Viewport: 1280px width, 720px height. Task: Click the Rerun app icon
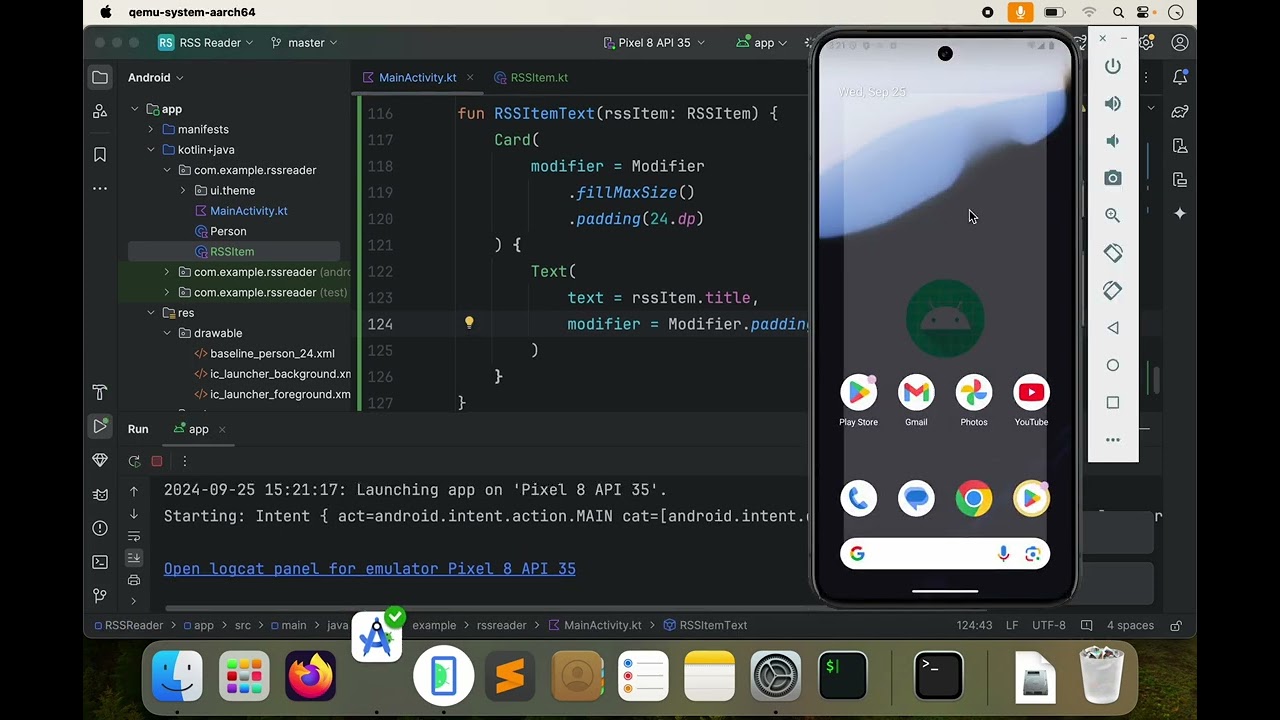pos(134,461)
